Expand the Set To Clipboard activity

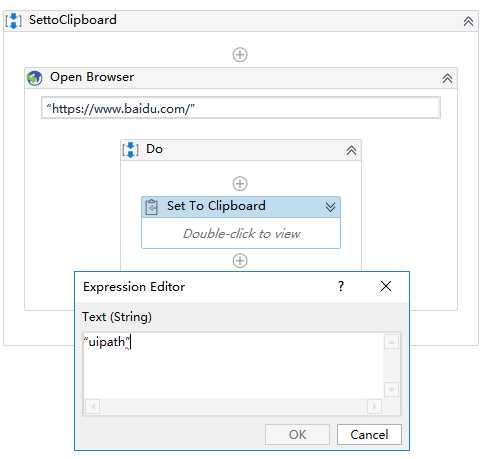pos(330,207)
